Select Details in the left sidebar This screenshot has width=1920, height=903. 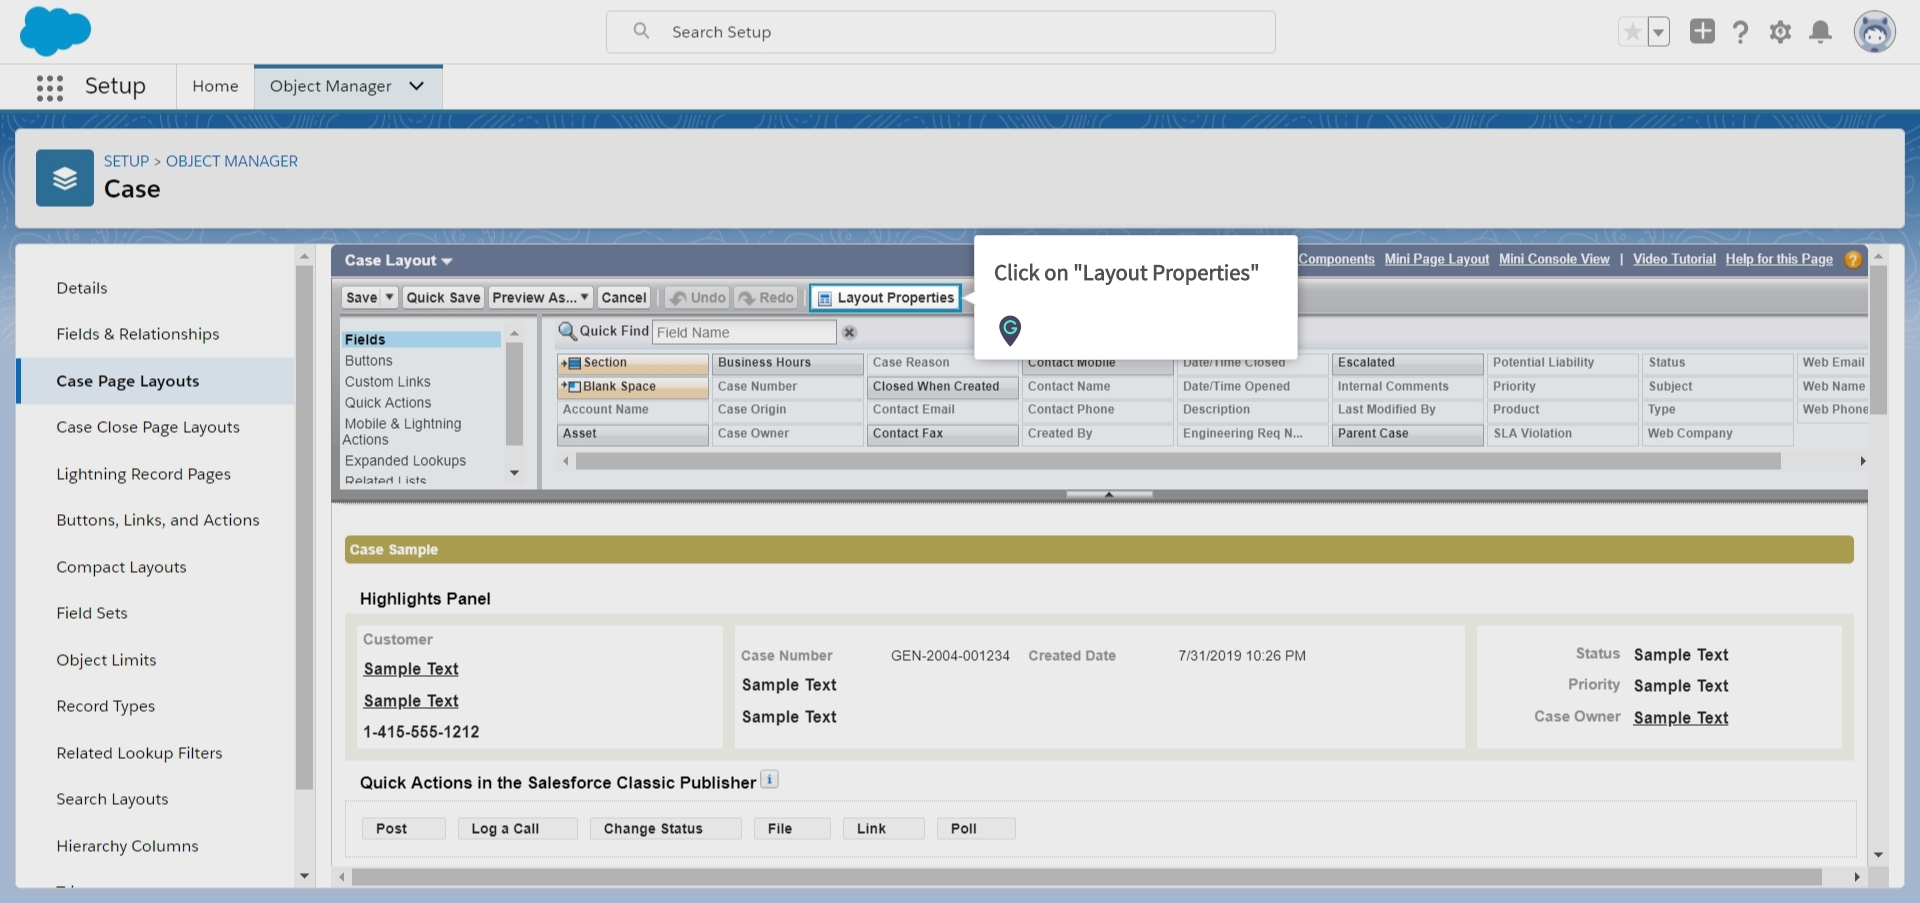pos(82,288)
